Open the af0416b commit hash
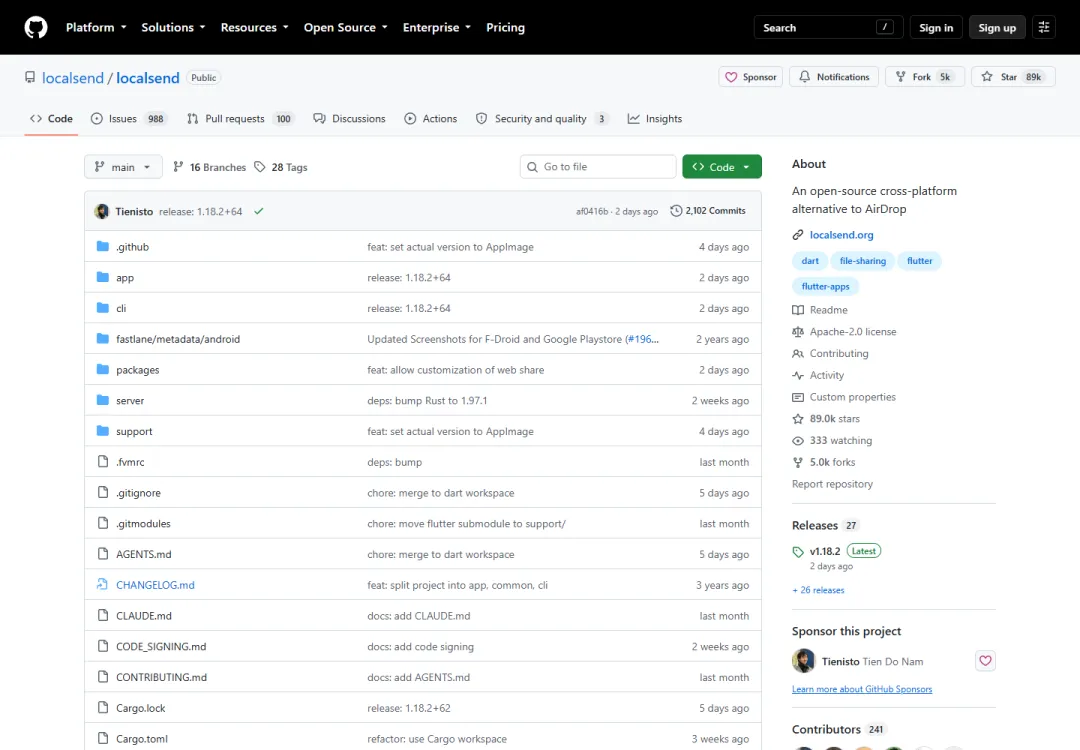Image resolution: width=1080 pixels, height=750 pixels. click(x=592, y=211)
